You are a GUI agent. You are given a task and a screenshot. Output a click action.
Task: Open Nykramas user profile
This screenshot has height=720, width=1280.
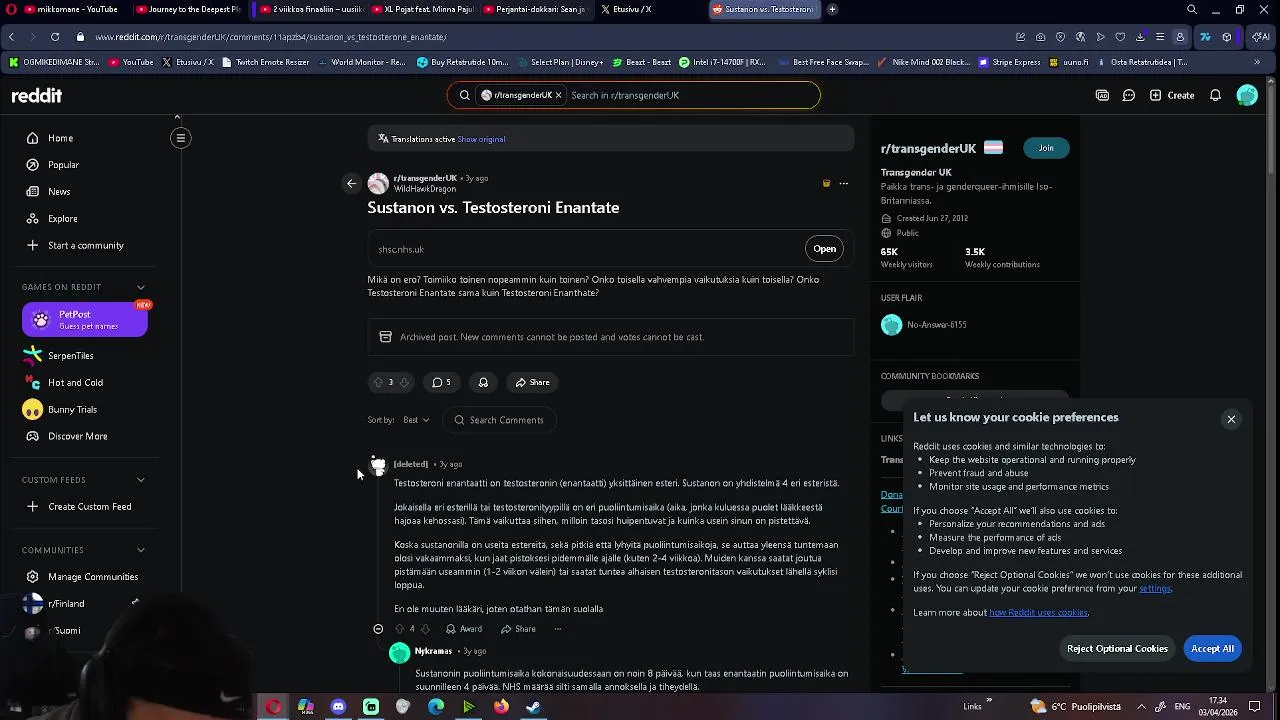(x=433, y=652)
